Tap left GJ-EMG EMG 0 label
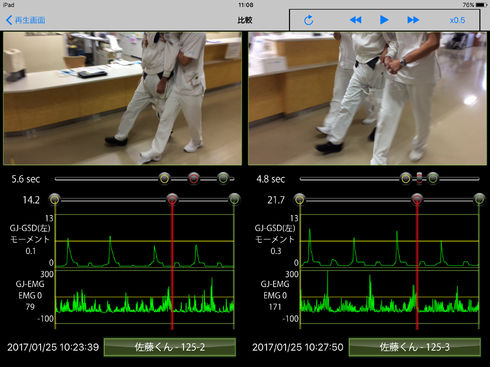The image size is (490, 367). 30,290
